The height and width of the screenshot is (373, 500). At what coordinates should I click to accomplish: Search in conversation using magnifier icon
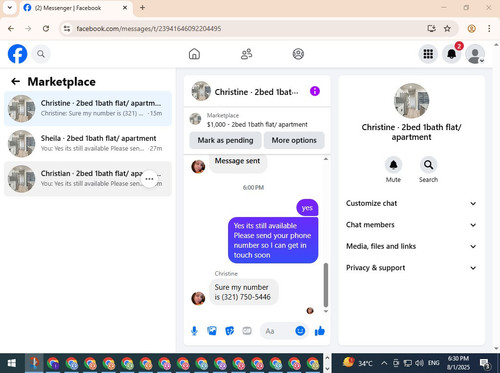[x=428, y=165]
